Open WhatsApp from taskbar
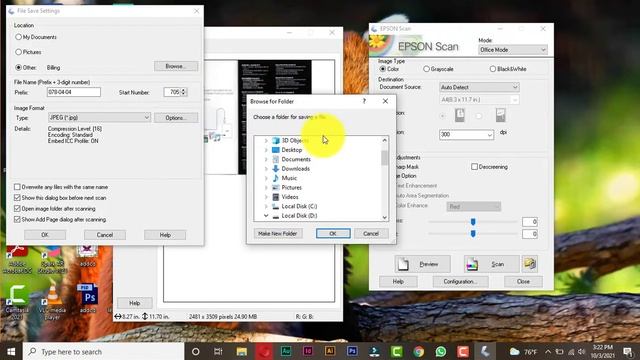Viewport: 640px width, 360px height. pyautogui.click(x=440, y=351)
